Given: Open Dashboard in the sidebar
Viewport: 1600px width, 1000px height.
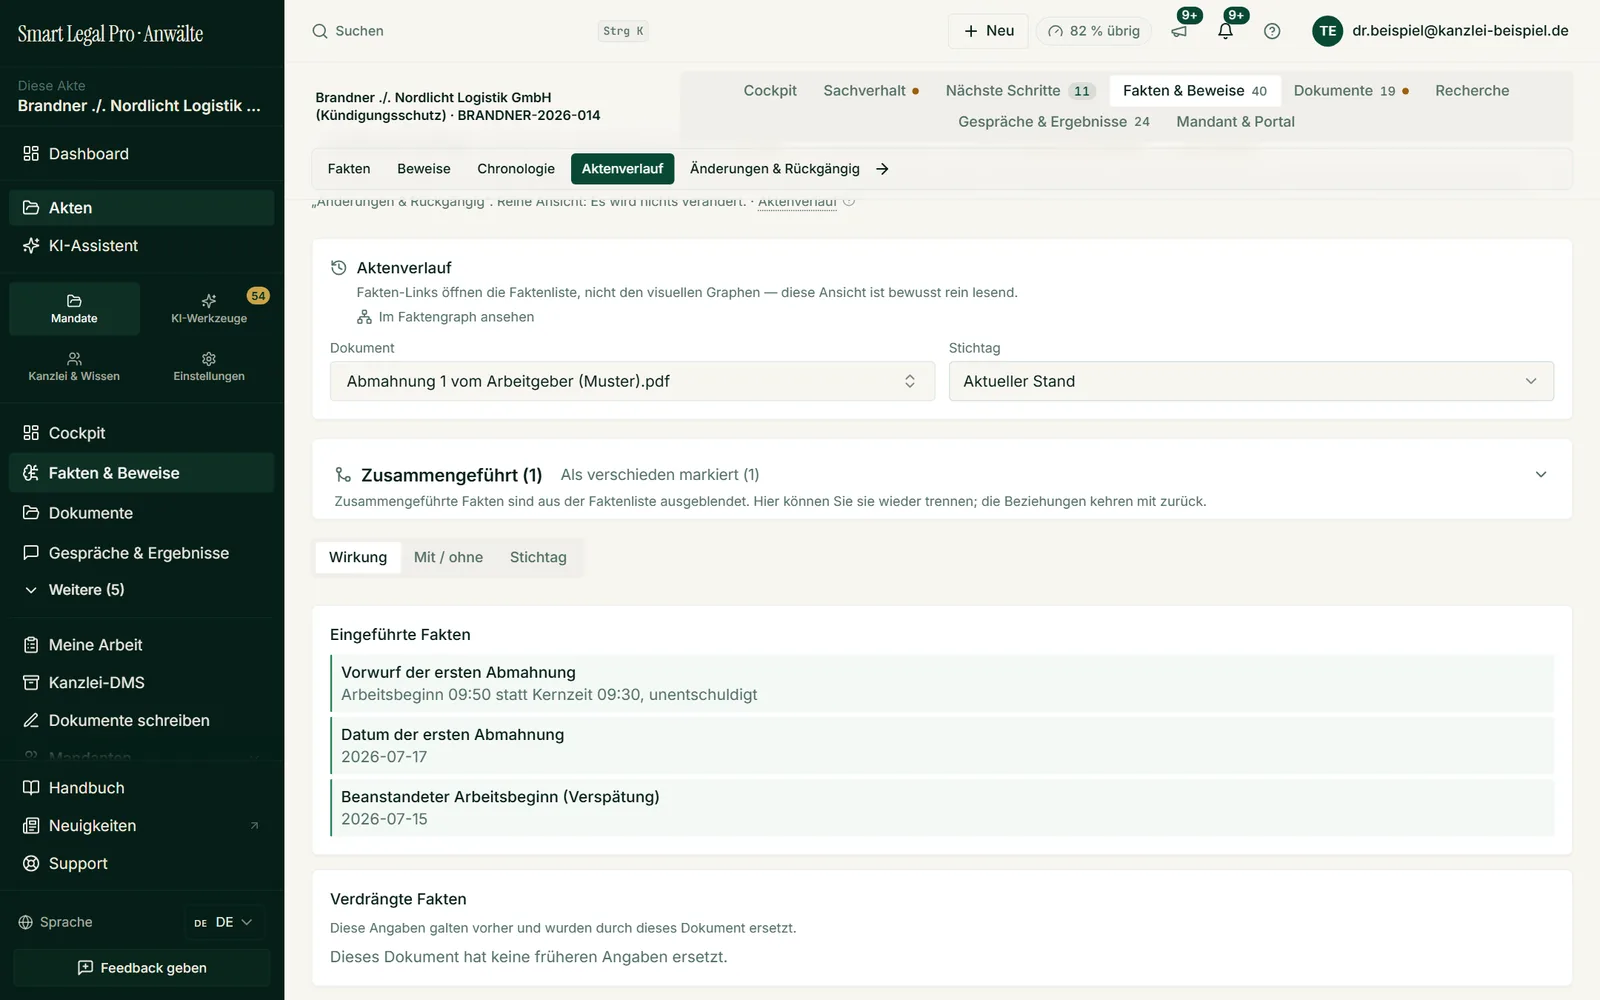Looking at the screenshot, I should tap(142, 154).
